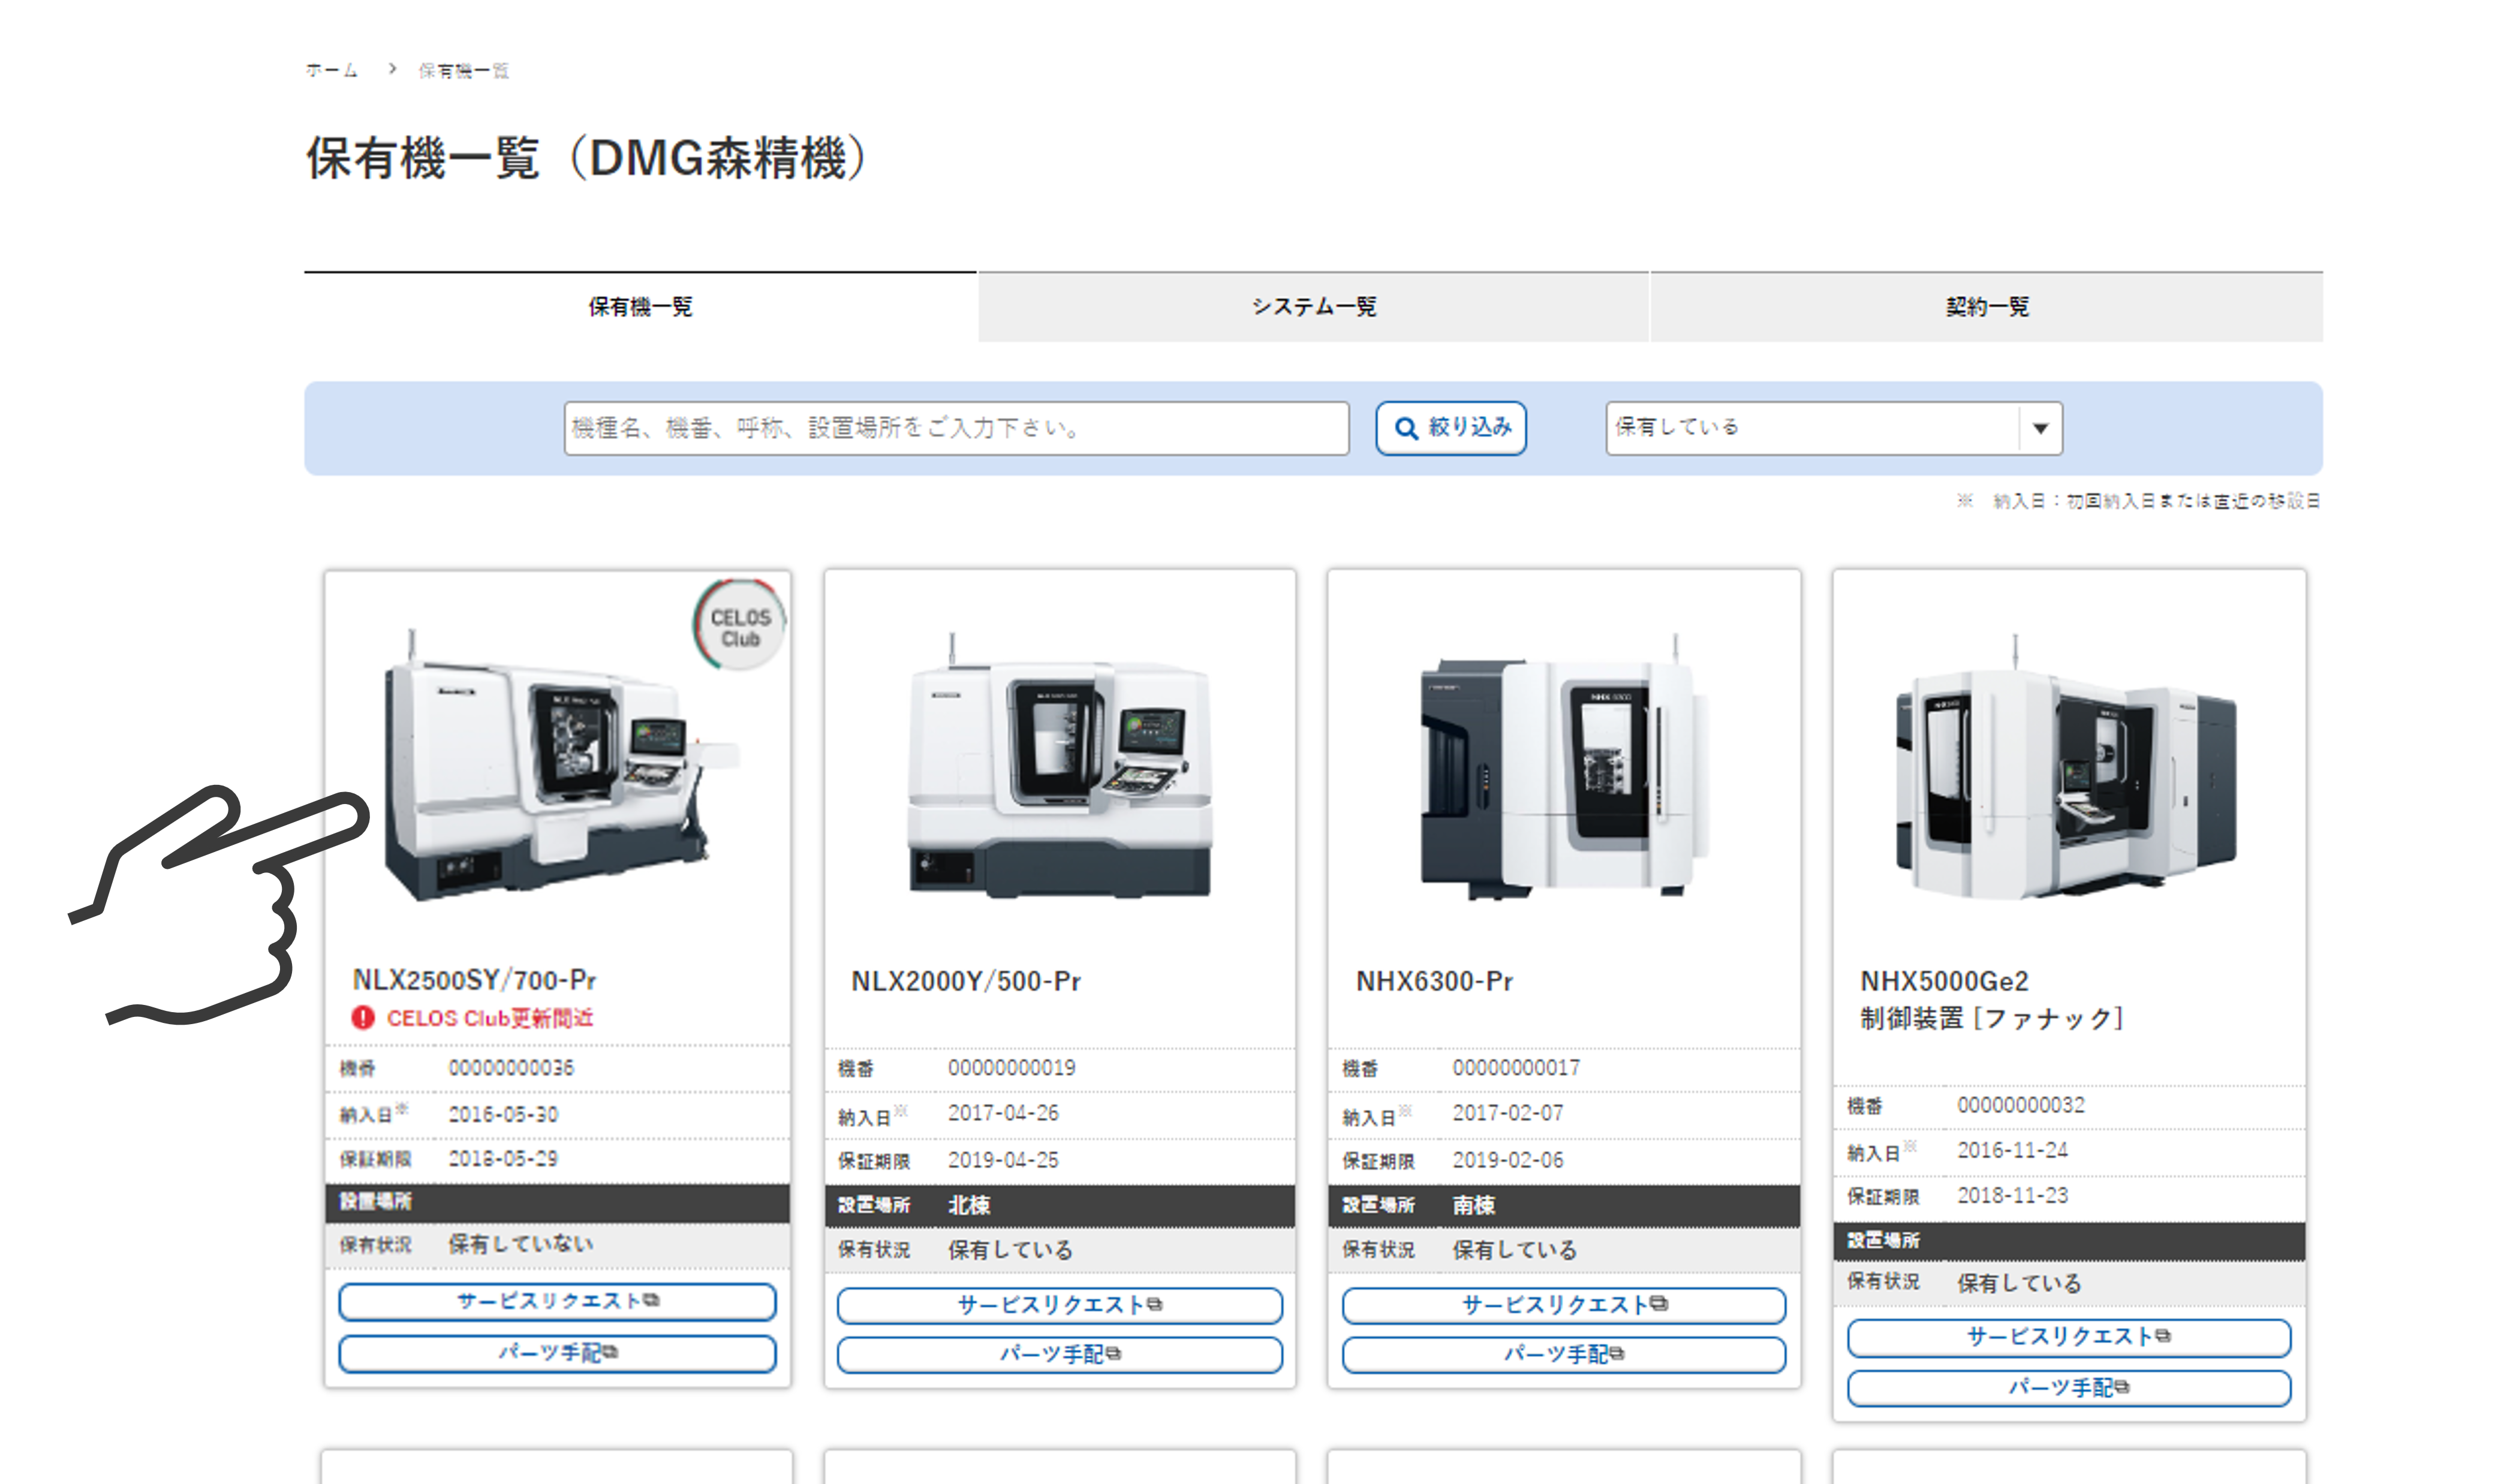
Task: Click サービスリクエスト for NHX6300-Pr
Action: coord(1564,1305)
